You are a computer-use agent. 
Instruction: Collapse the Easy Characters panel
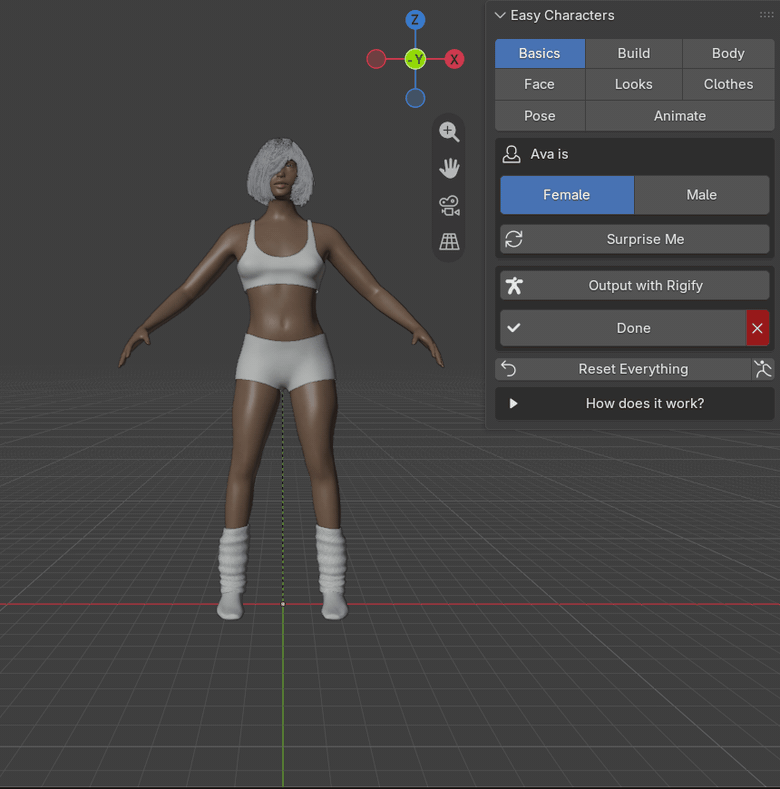pos(500,16)
